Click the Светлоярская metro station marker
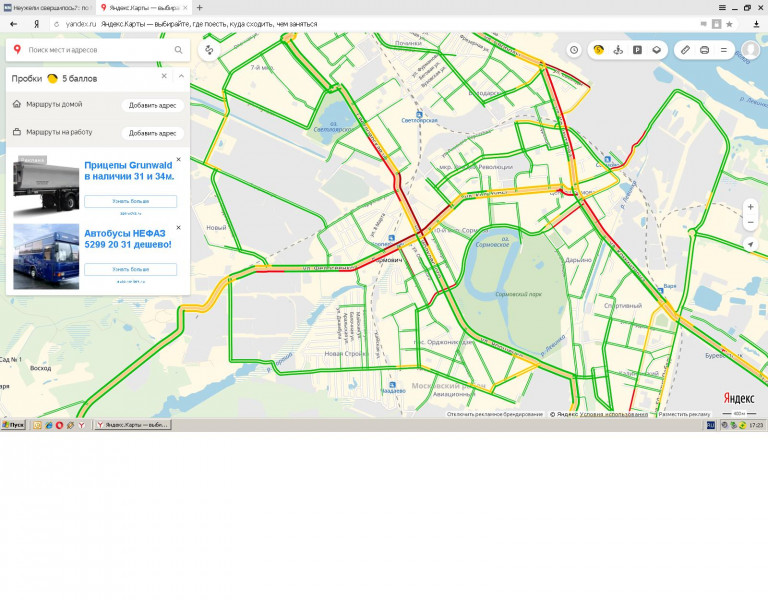768x600 pixels. 419,117
